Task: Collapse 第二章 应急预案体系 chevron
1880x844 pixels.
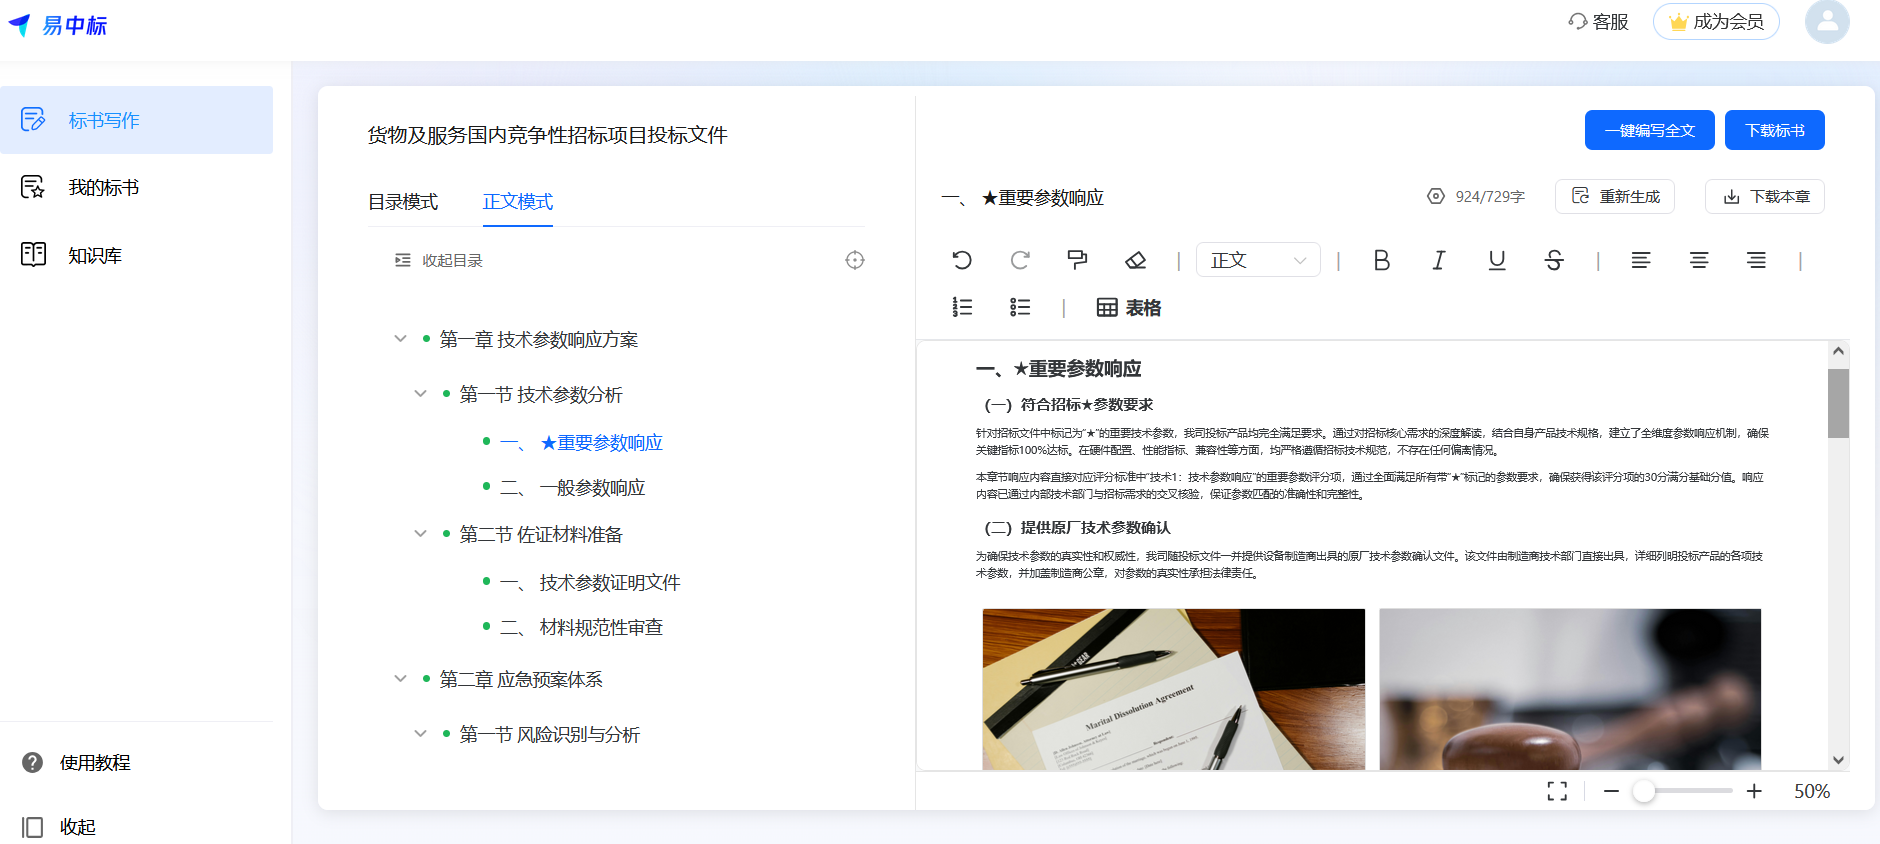Action: (x=400, y=679)
